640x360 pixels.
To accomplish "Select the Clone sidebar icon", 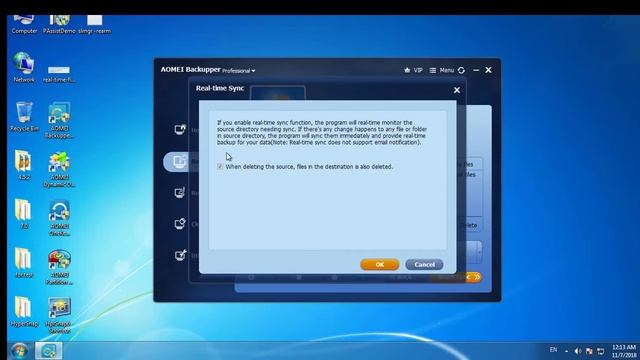I will point(180,224).
